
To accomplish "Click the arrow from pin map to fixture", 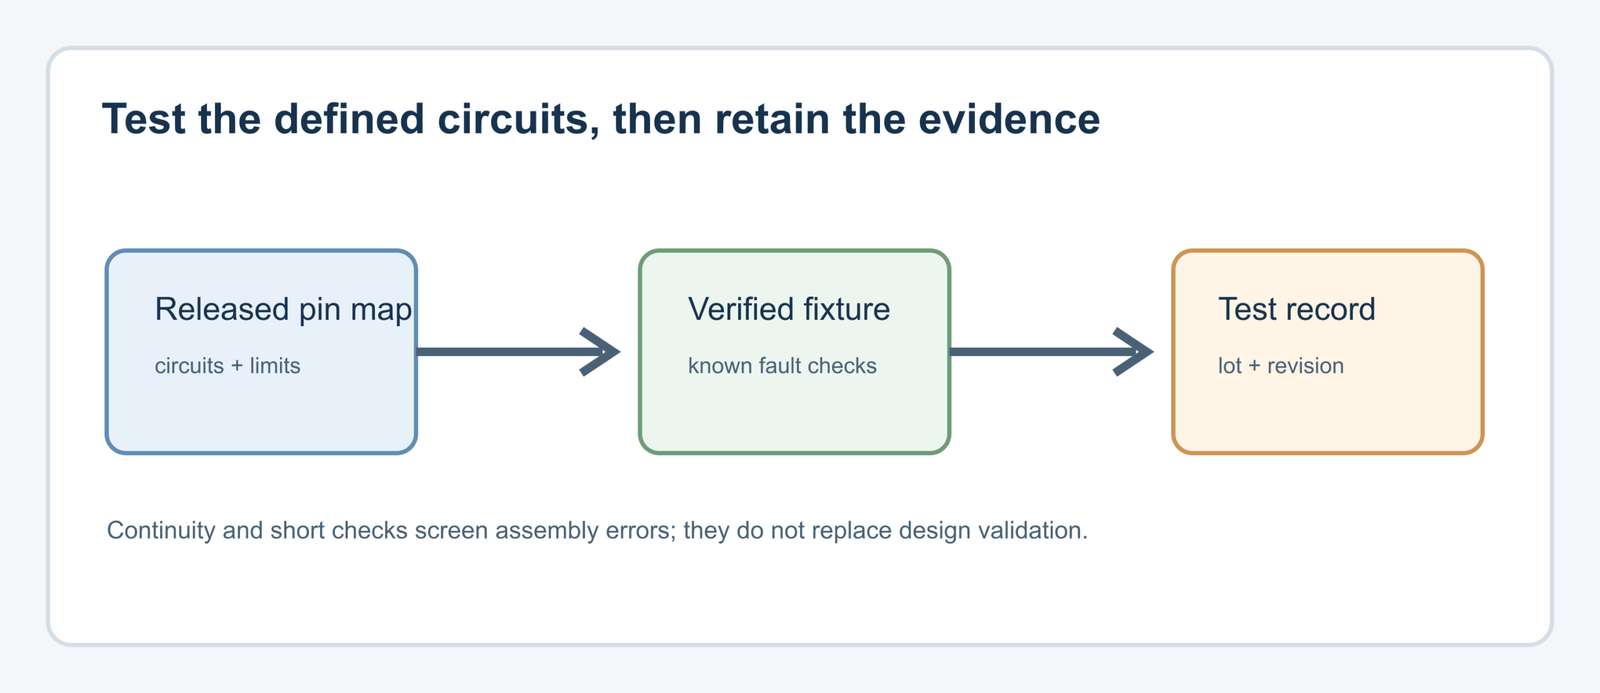I will 519,352.
